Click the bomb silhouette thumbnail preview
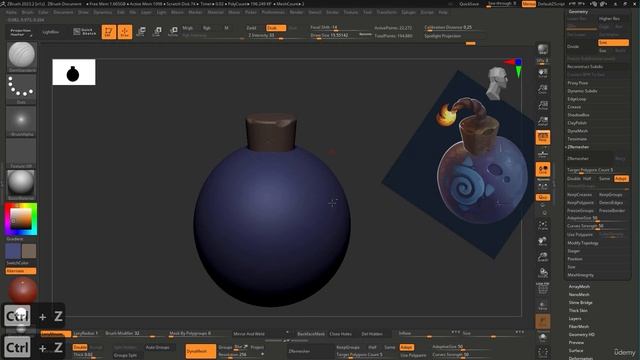Screen dimensions: 640x360 (x=74, y=72)
